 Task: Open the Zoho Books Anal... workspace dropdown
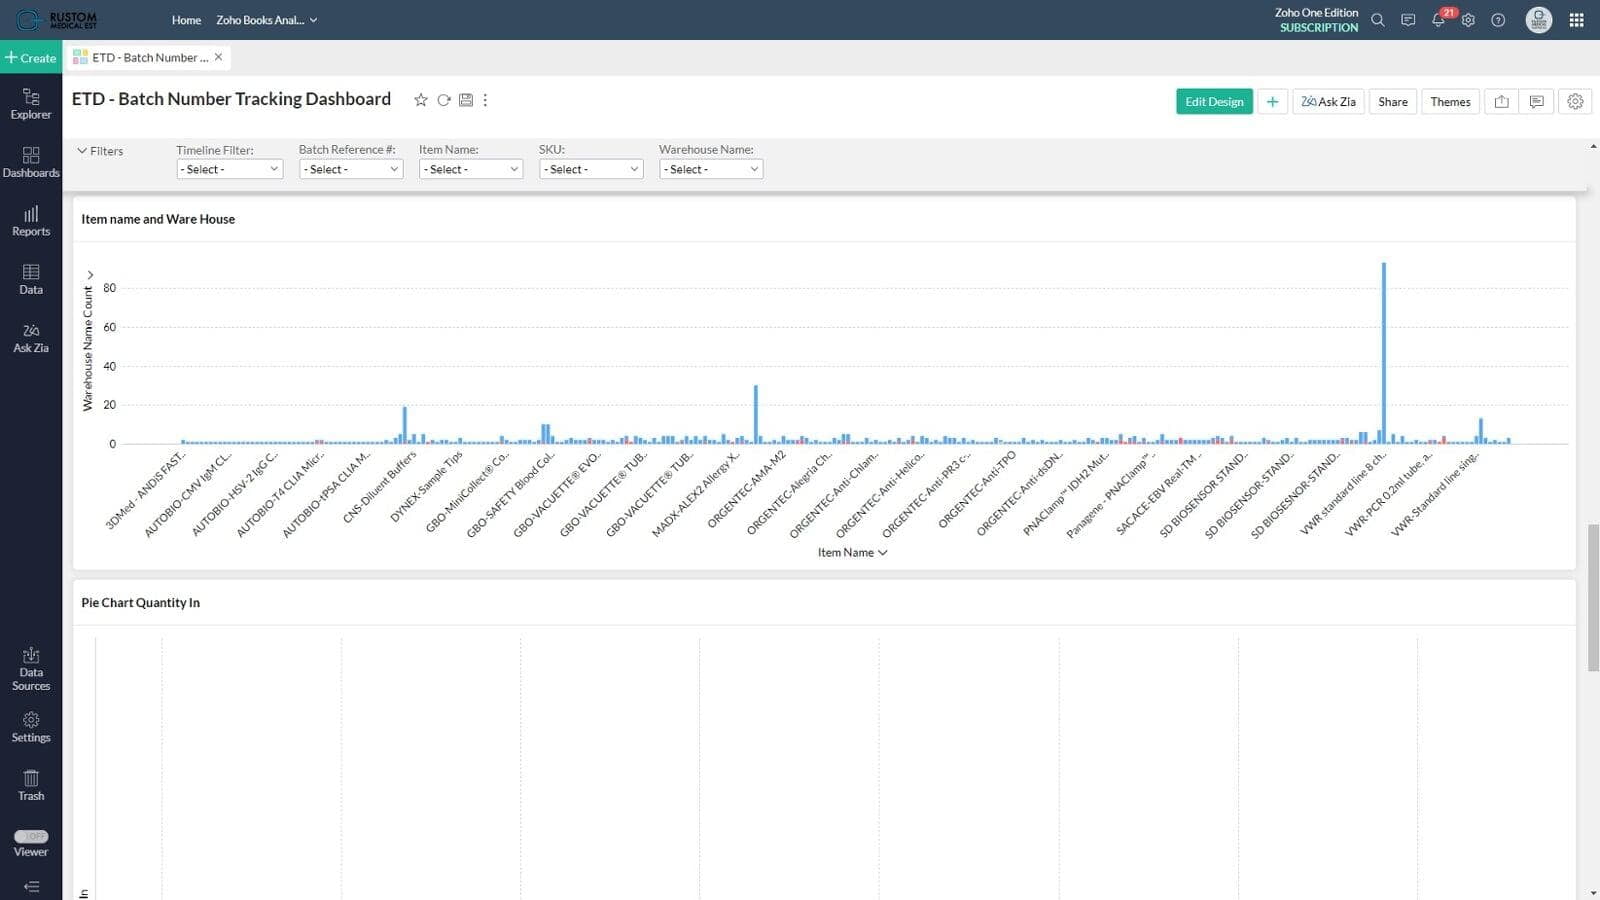pyautogui.click(x=266, y=20)
